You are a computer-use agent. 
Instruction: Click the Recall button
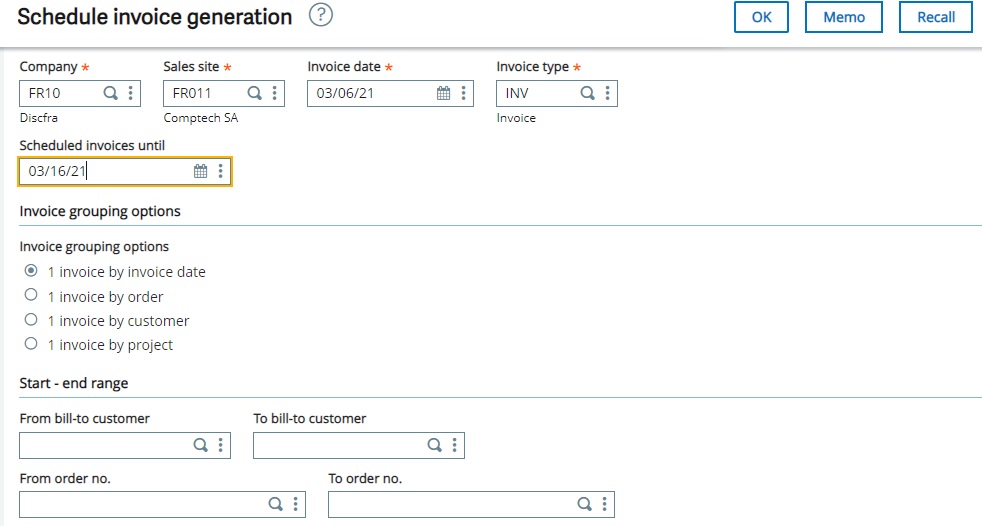pos(936,17)
